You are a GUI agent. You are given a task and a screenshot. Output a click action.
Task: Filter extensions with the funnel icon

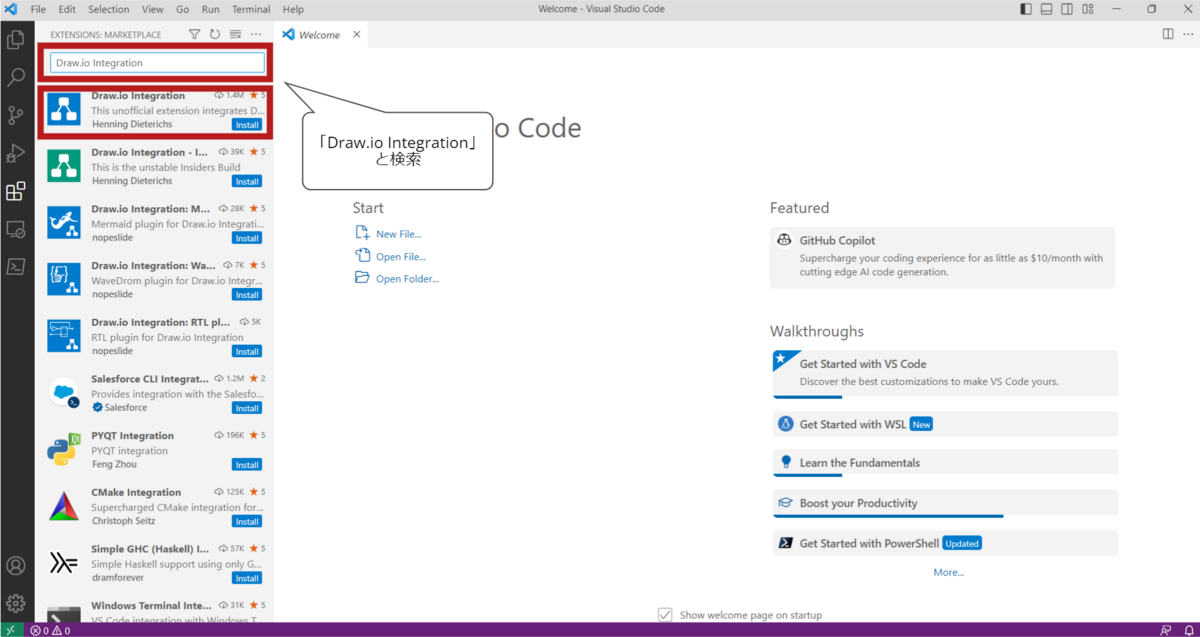(195, 34)
